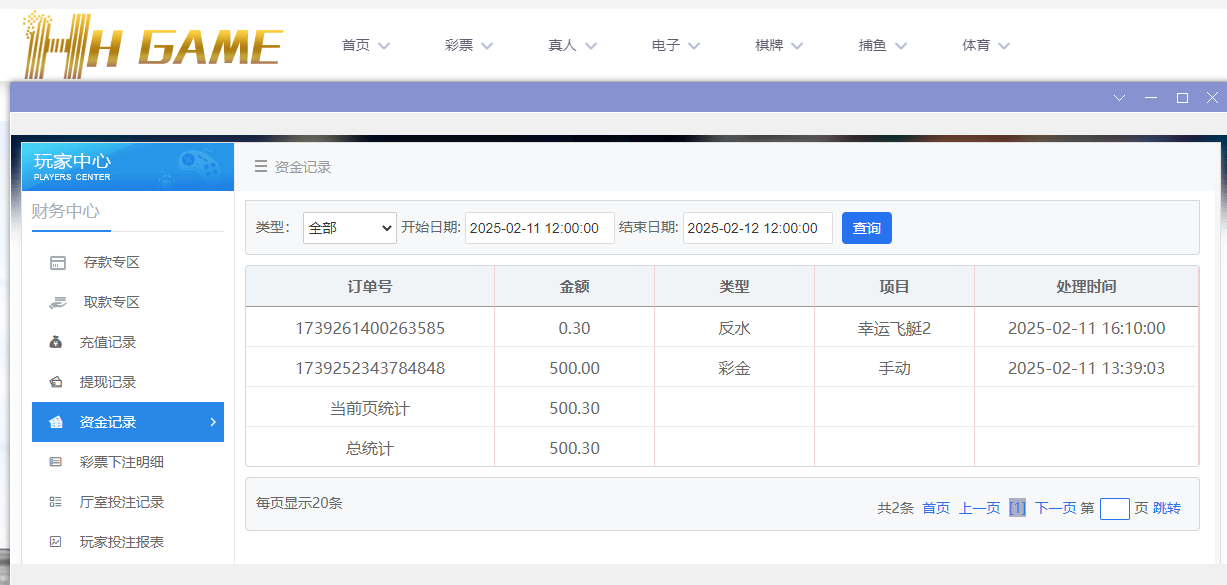Click the deposit area (存款专区) sidebar icon
Image resolution: width=1227 pixels, height=585 pixels.
tap(58, 263)
